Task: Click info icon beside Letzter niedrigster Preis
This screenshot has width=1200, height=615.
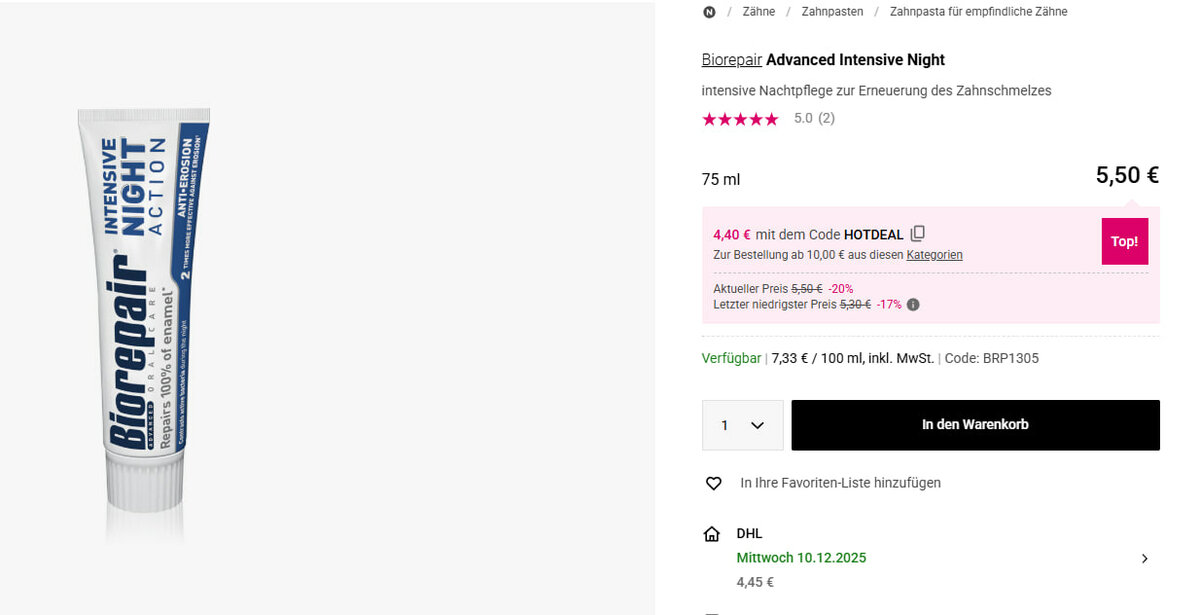Action: pos(913,305)
